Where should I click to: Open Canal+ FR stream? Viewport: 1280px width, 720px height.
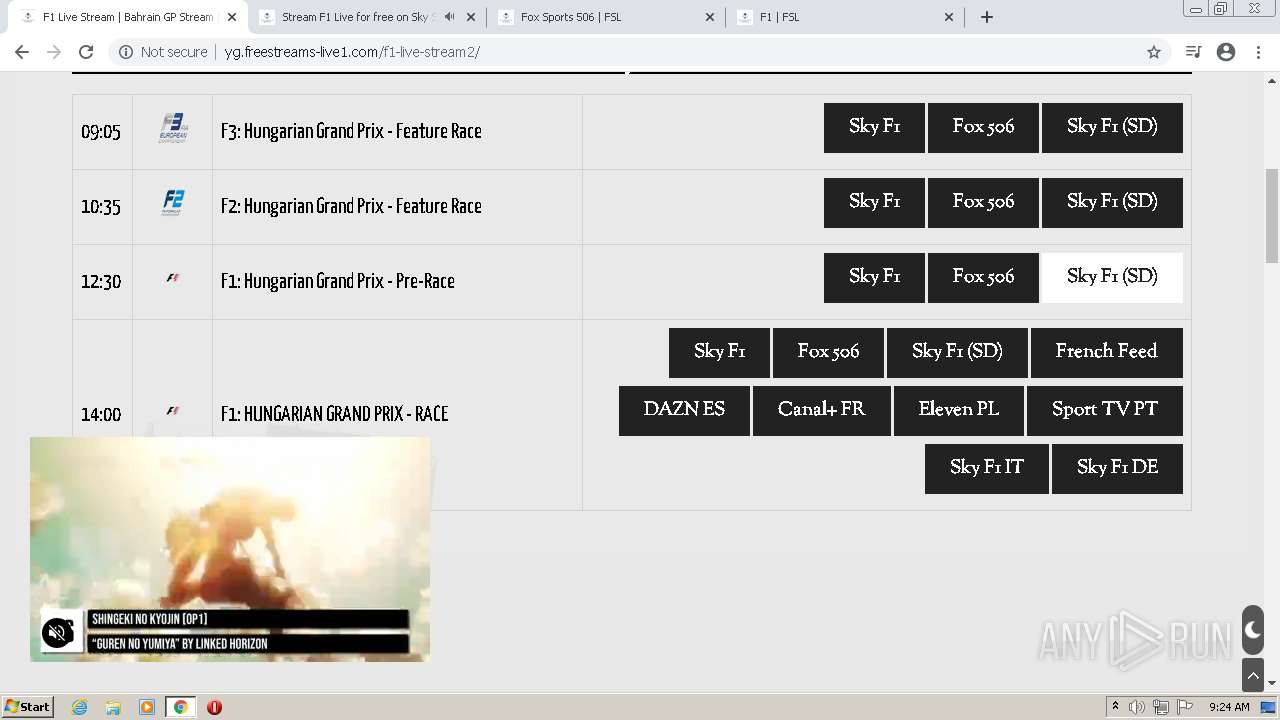822,410
